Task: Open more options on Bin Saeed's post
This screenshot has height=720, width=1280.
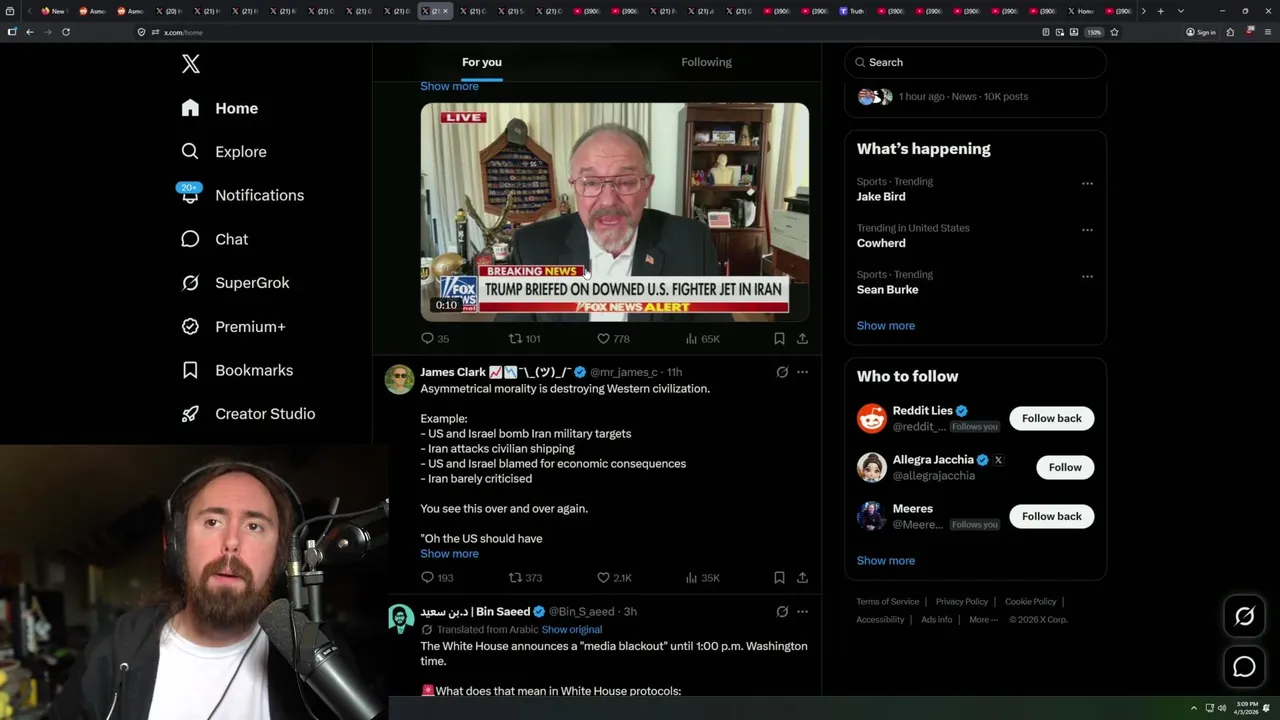Action: [x=802, y=611]
